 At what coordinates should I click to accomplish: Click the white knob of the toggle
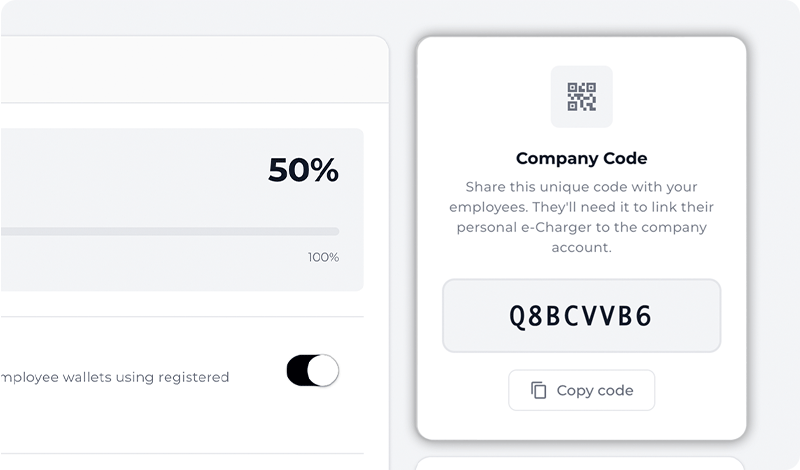click(323, 371)
